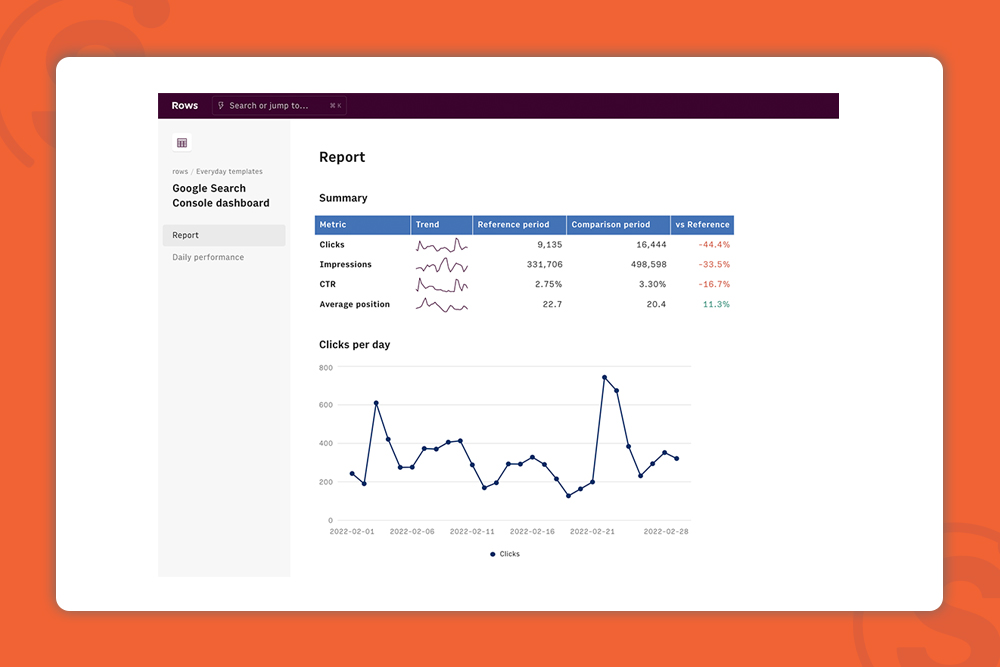Select the -33.5% change cell

click(714, 265)
